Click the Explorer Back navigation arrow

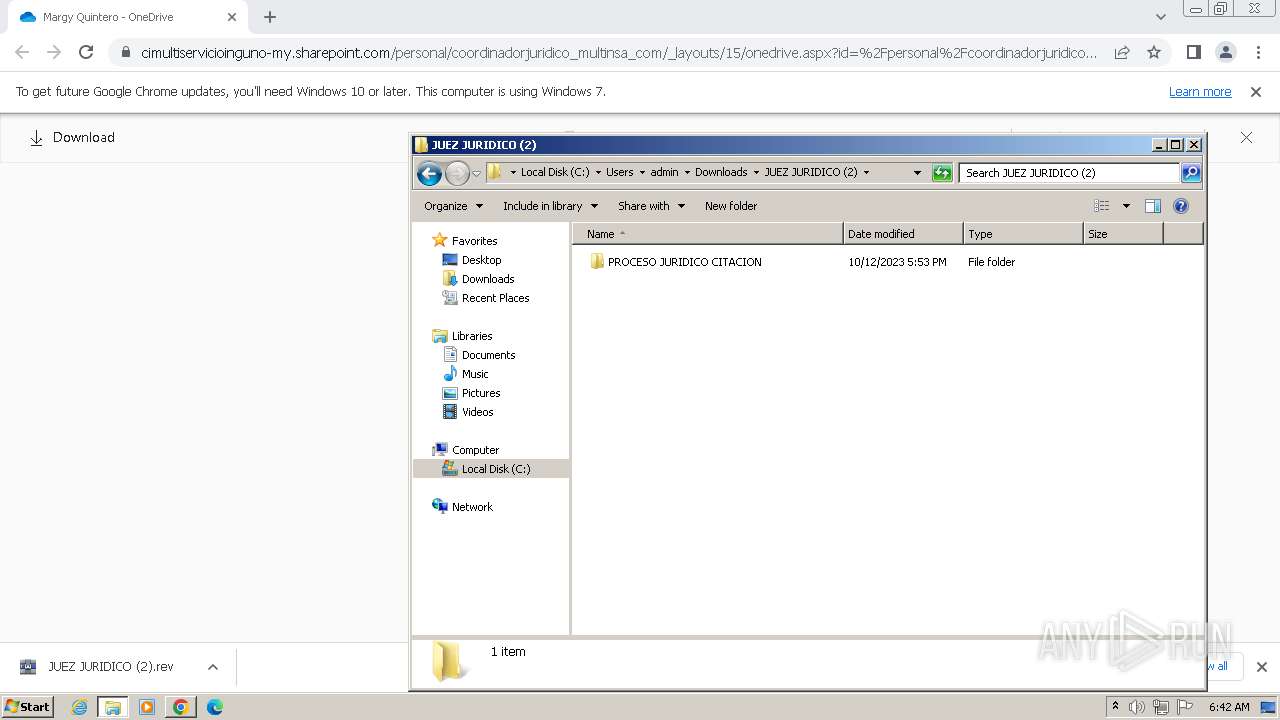click(429, 173)
